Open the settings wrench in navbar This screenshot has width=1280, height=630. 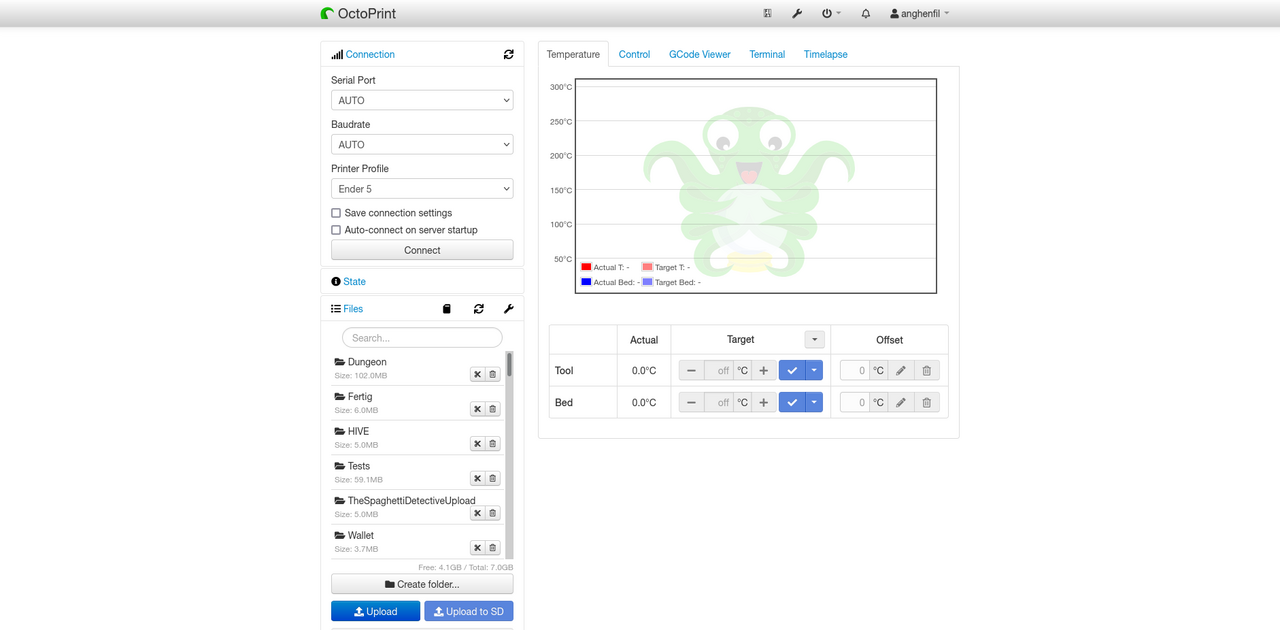coord(797,13)
